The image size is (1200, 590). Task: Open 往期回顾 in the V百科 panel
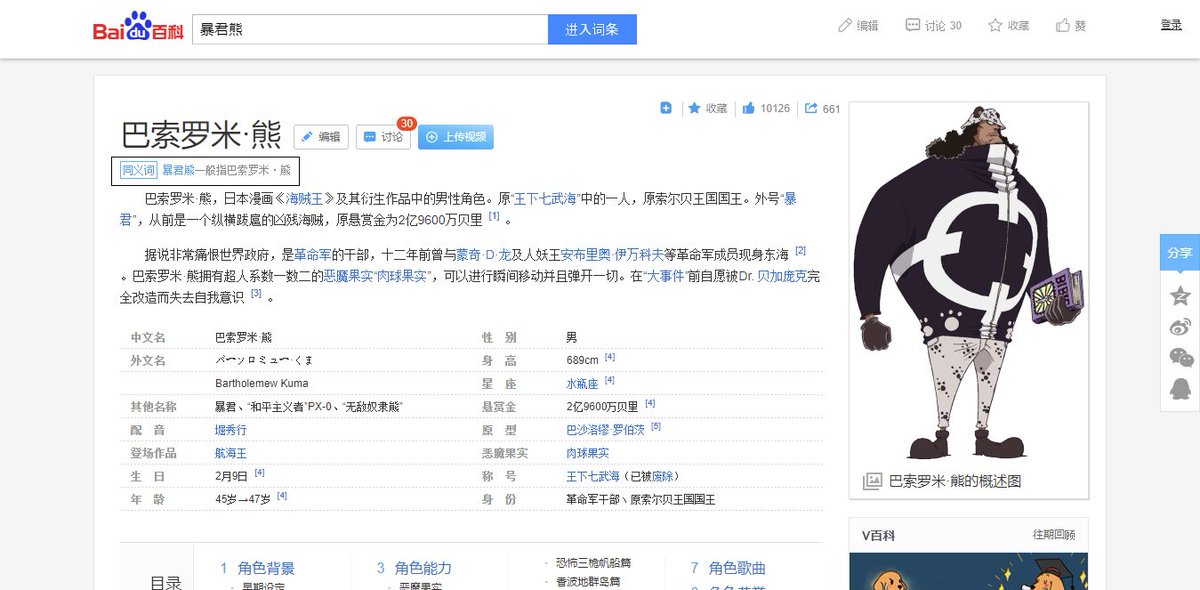[1054, 535]
